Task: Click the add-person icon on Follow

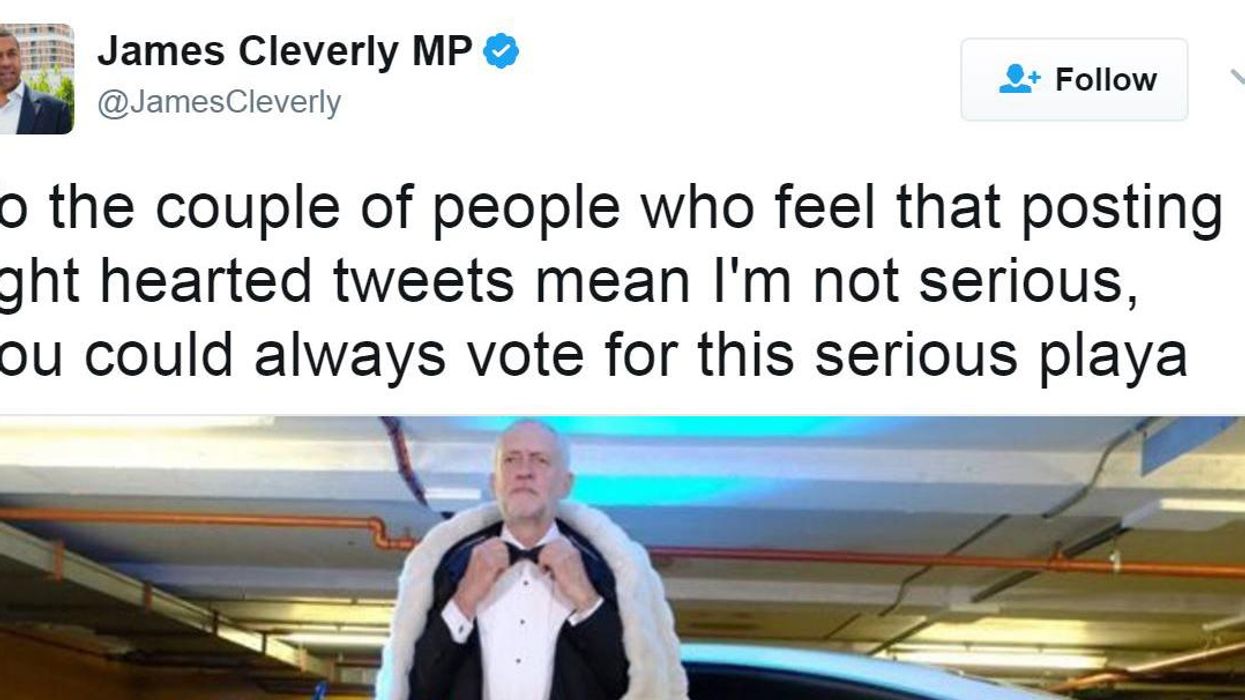Action: (x=1019, y=80)
